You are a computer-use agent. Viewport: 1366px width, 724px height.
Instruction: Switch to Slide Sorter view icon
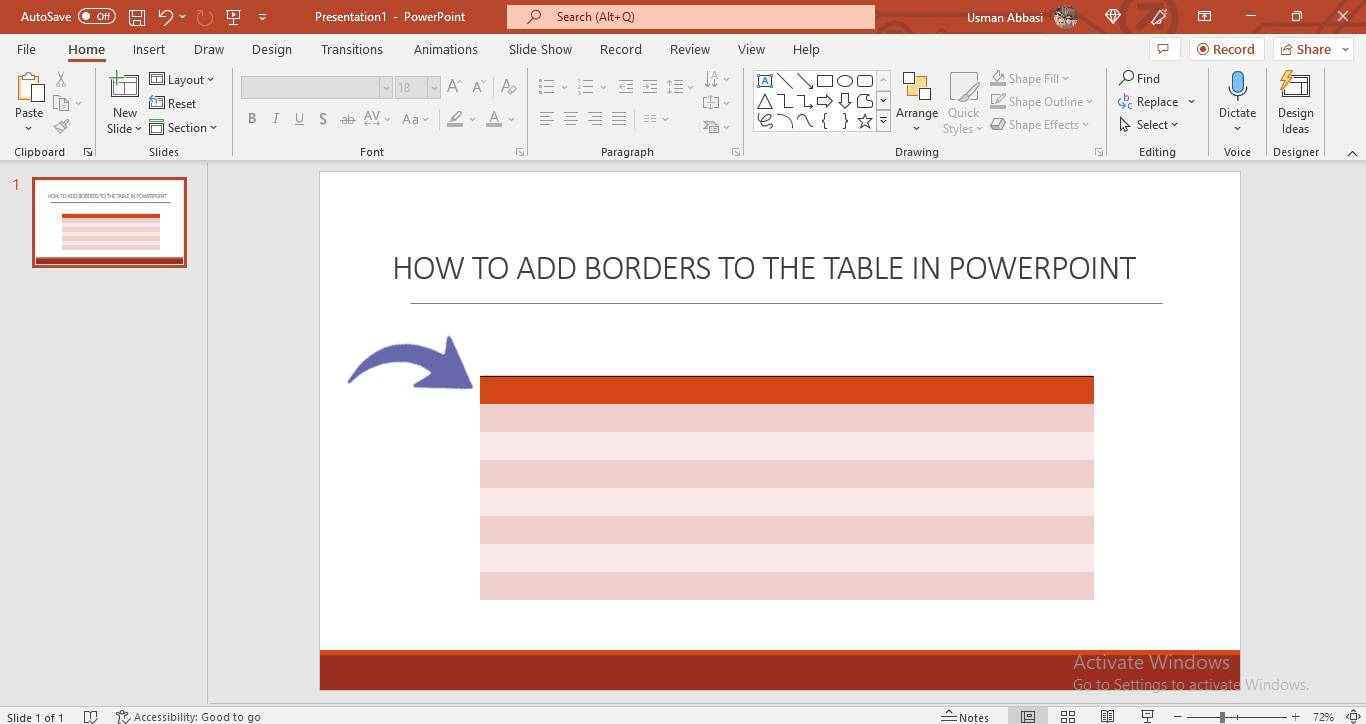[x=1068, y=717]
